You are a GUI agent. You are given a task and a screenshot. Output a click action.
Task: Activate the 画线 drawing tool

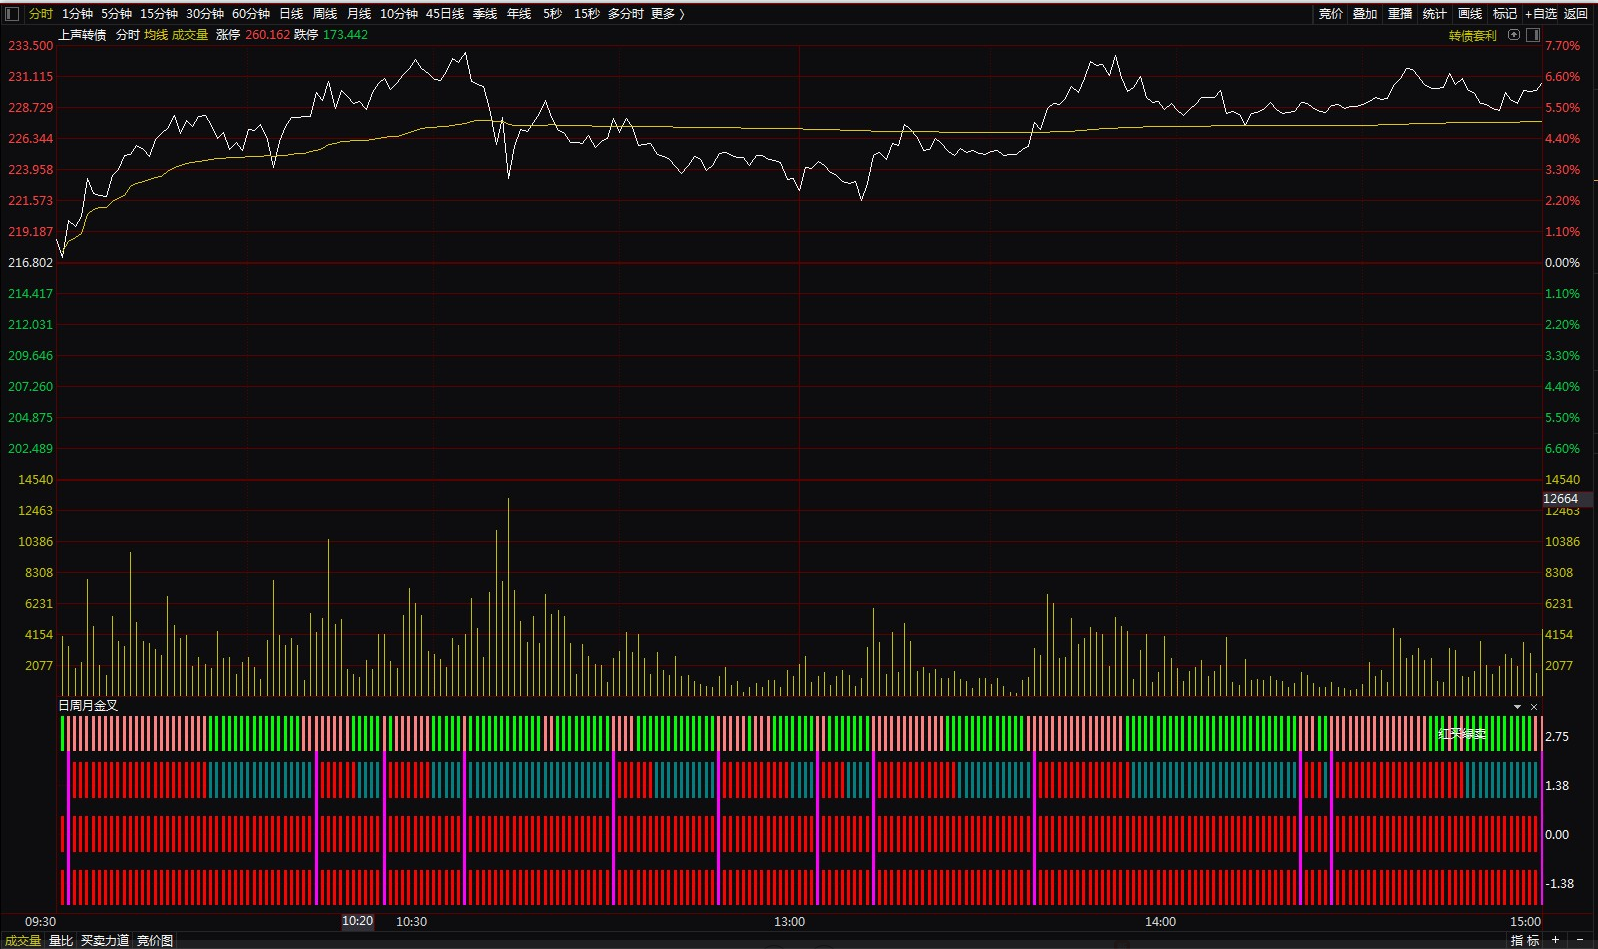(1470, 13)
